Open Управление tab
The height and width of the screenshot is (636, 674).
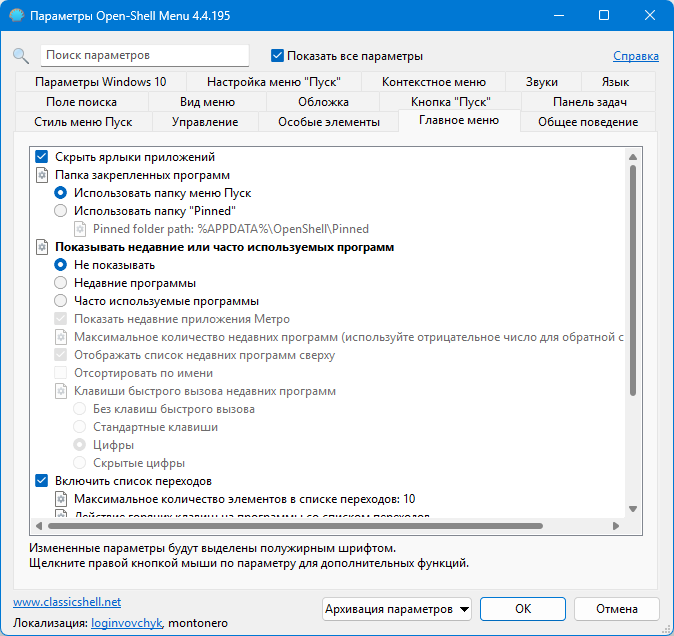pyautogui.click(x=205, y=122)
